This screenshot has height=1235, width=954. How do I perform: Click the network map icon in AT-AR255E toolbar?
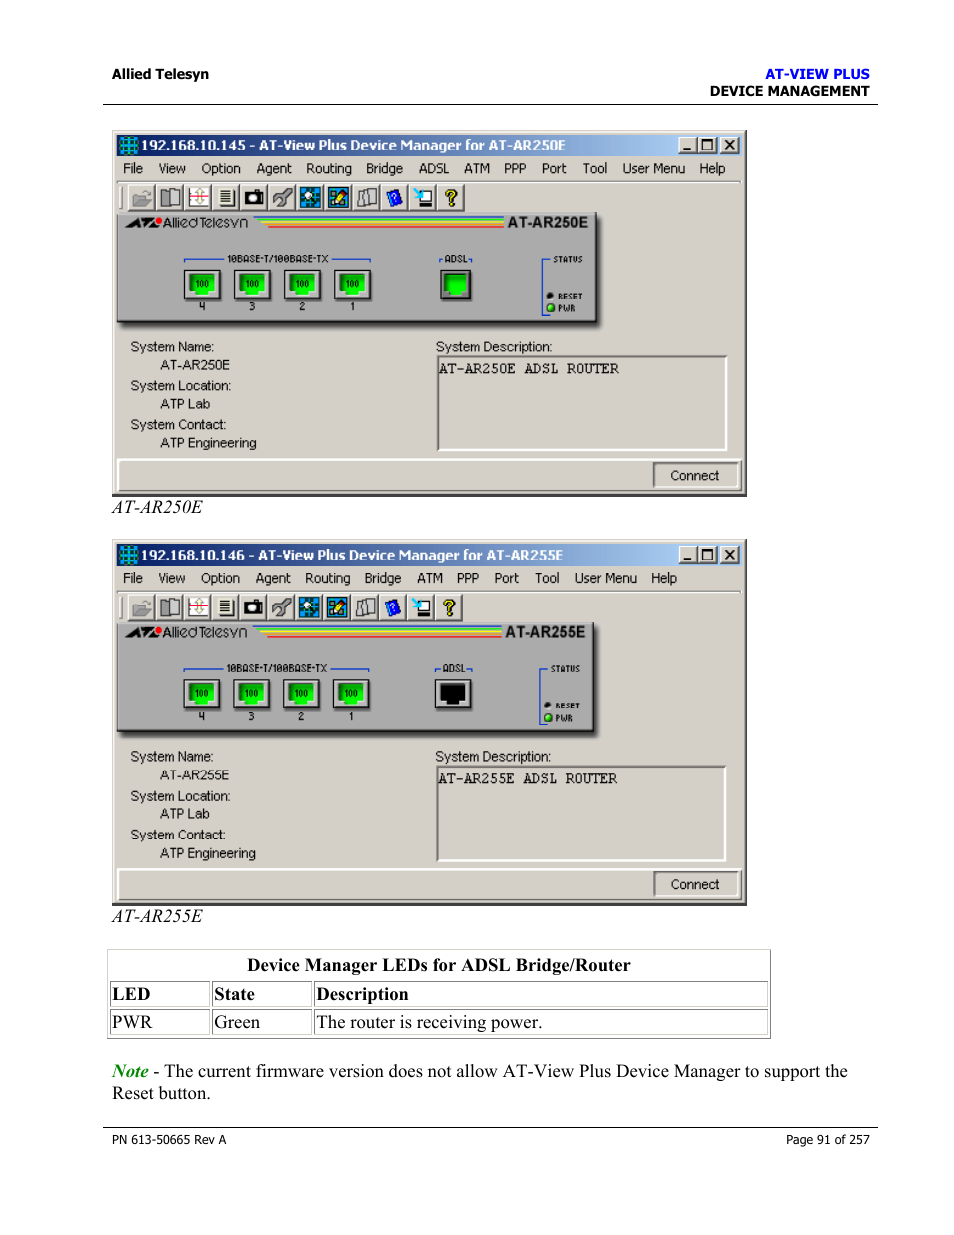click(x=309, y=607)
